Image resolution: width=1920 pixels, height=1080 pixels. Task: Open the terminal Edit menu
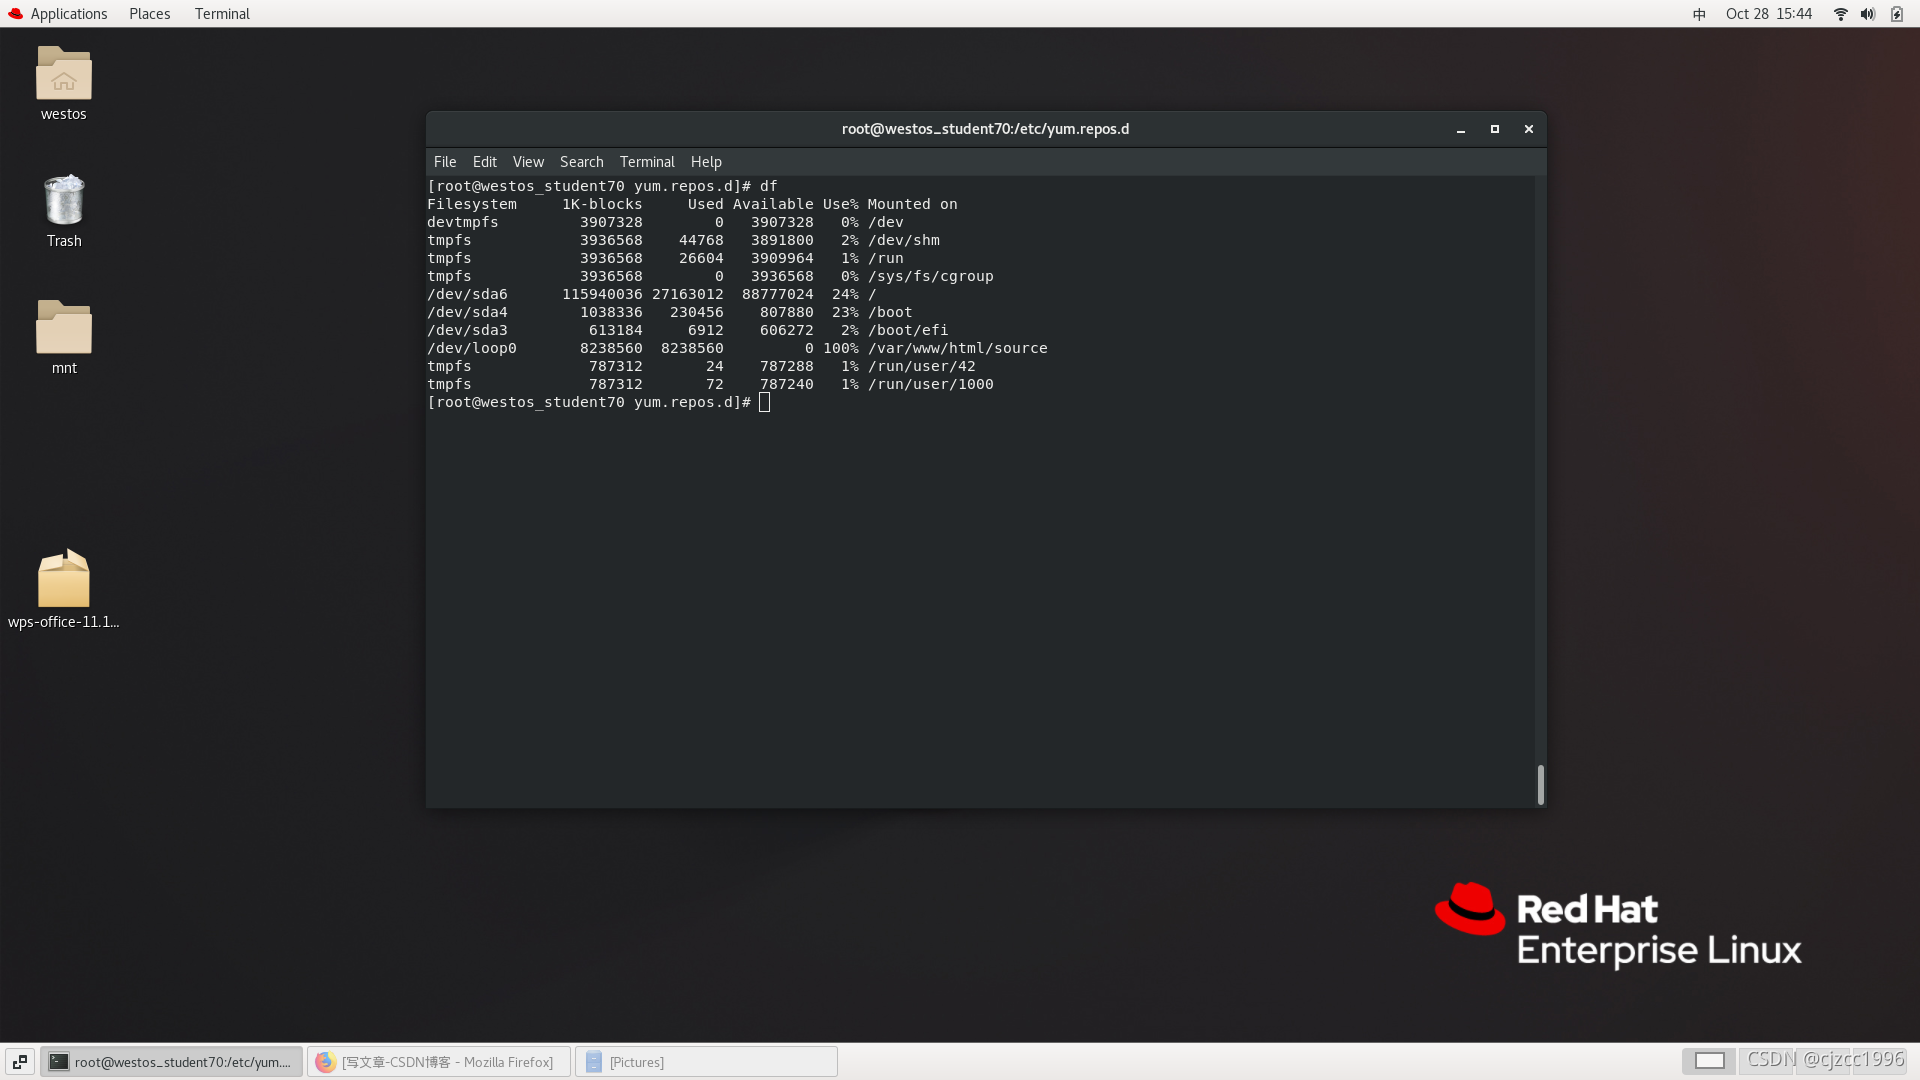(485, 162)
